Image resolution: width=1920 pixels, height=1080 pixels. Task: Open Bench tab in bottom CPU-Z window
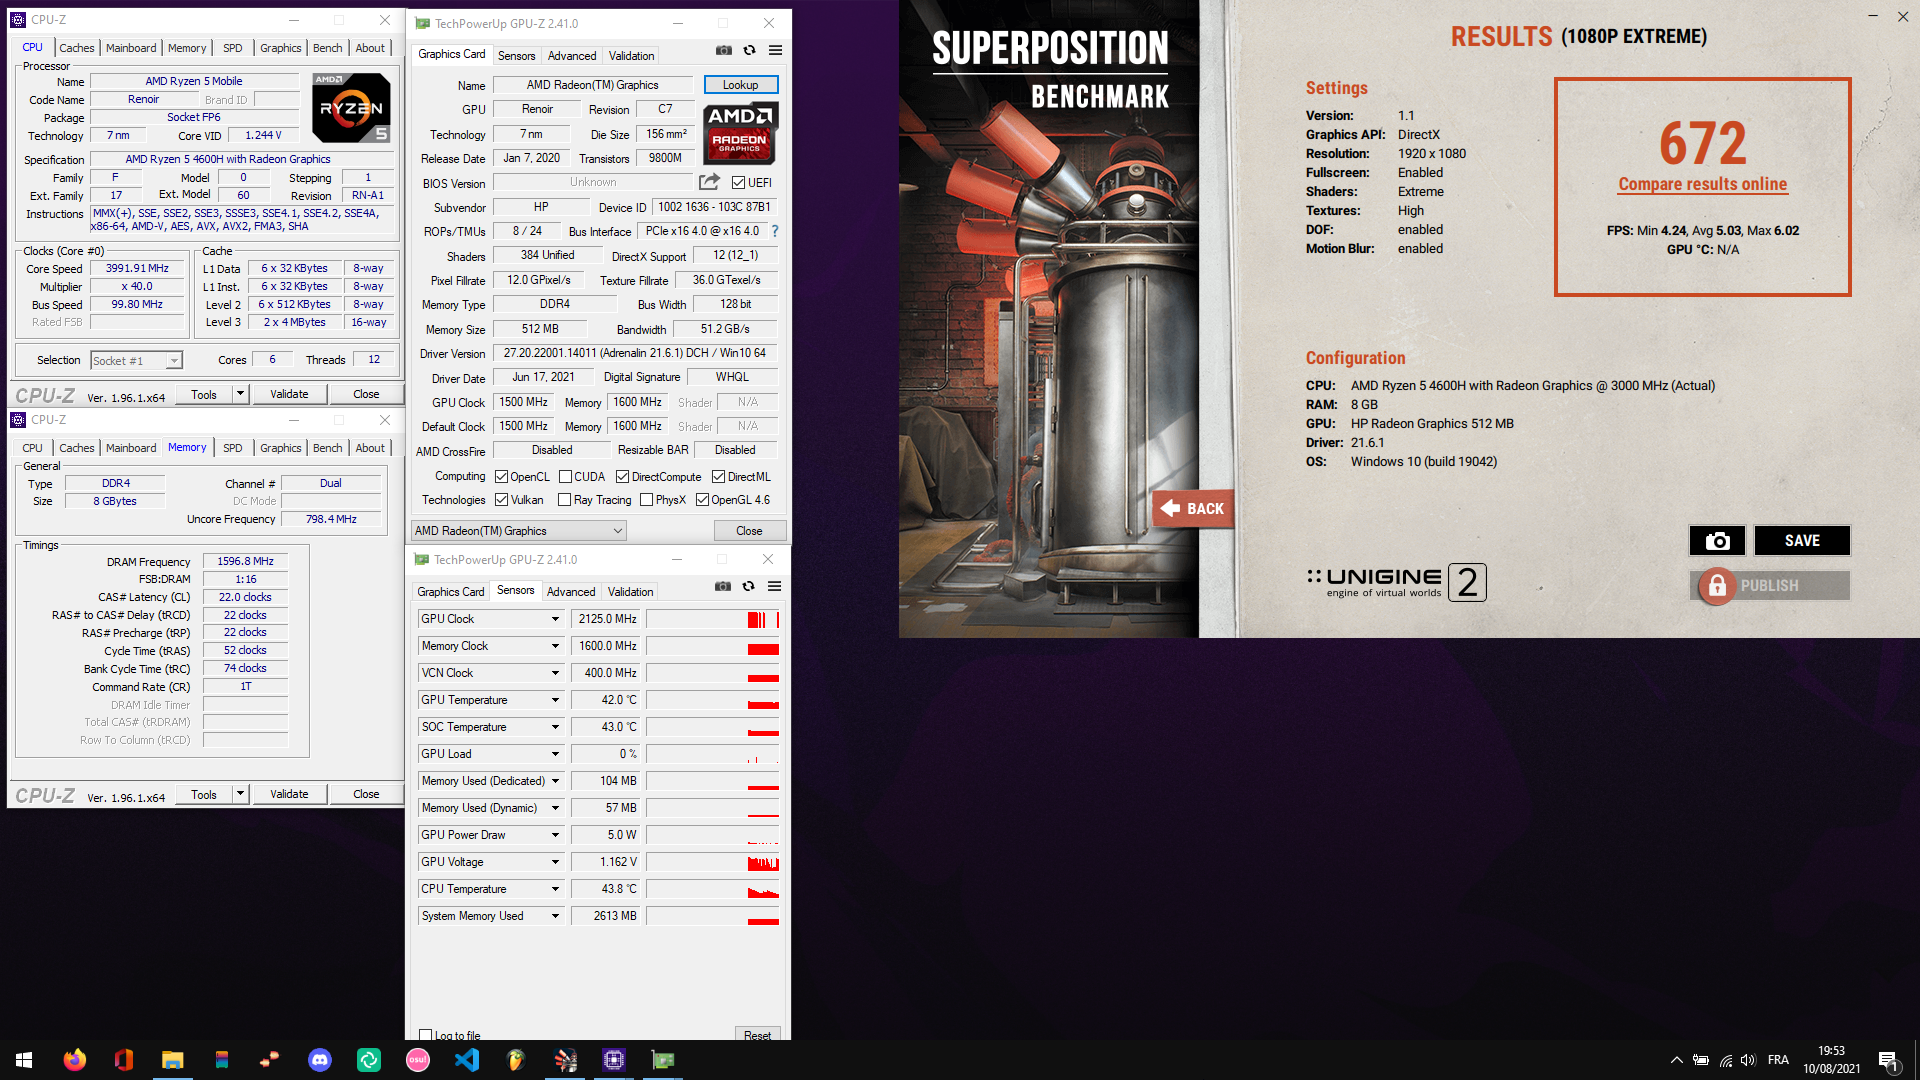327,448
